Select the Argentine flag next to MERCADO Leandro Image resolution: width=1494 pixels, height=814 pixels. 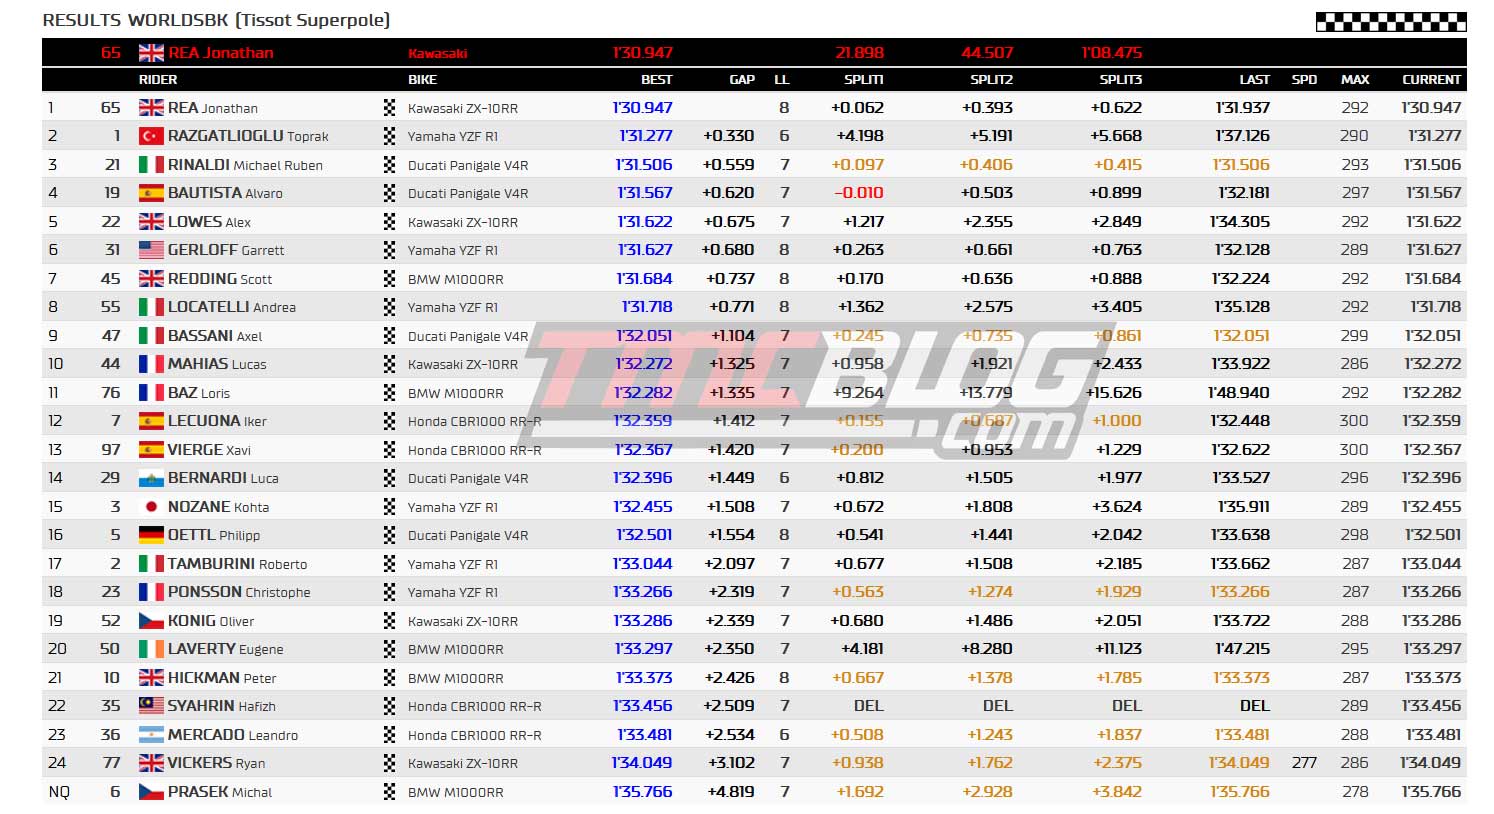[x=151, y=734]
